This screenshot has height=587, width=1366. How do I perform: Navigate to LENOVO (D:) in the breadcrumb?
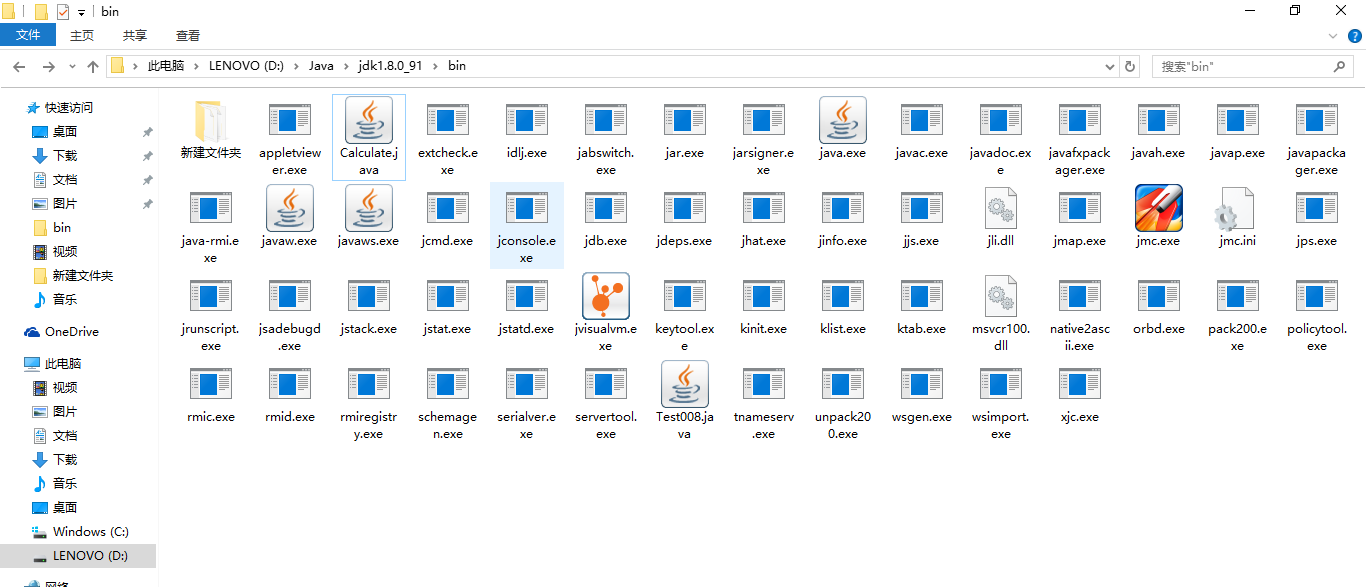coord(246,66)
